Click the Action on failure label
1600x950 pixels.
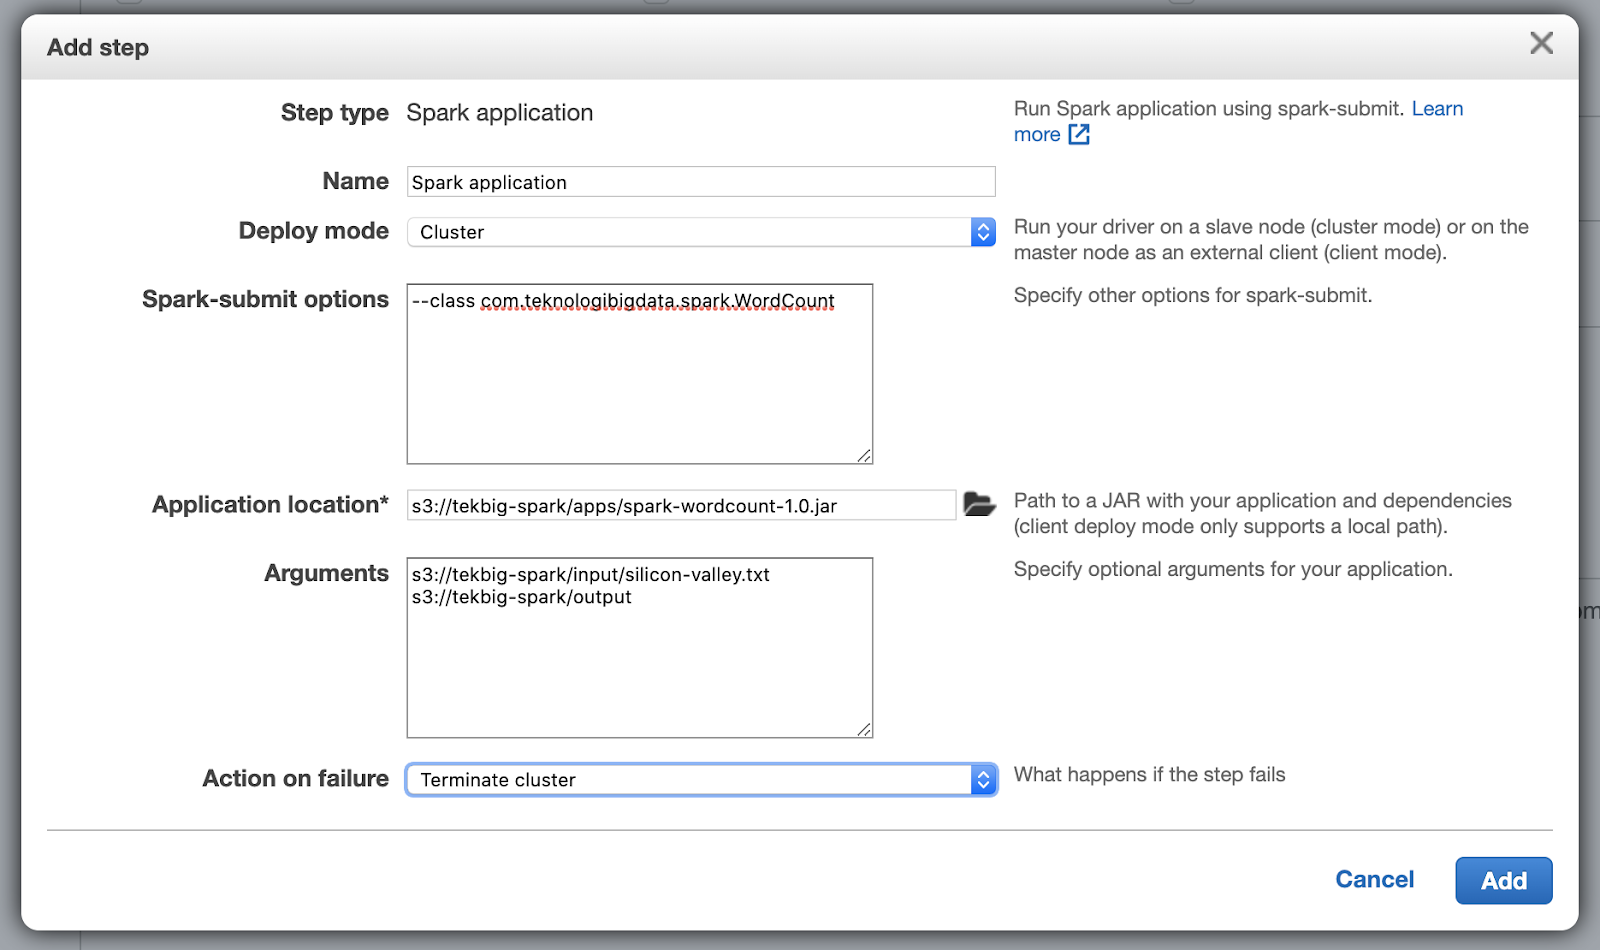[x=296, y=779]
